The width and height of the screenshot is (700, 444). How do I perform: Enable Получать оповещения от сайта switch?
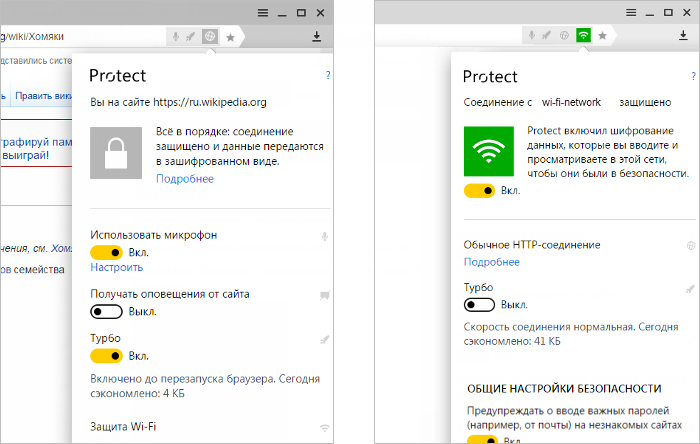pos(106,311)
